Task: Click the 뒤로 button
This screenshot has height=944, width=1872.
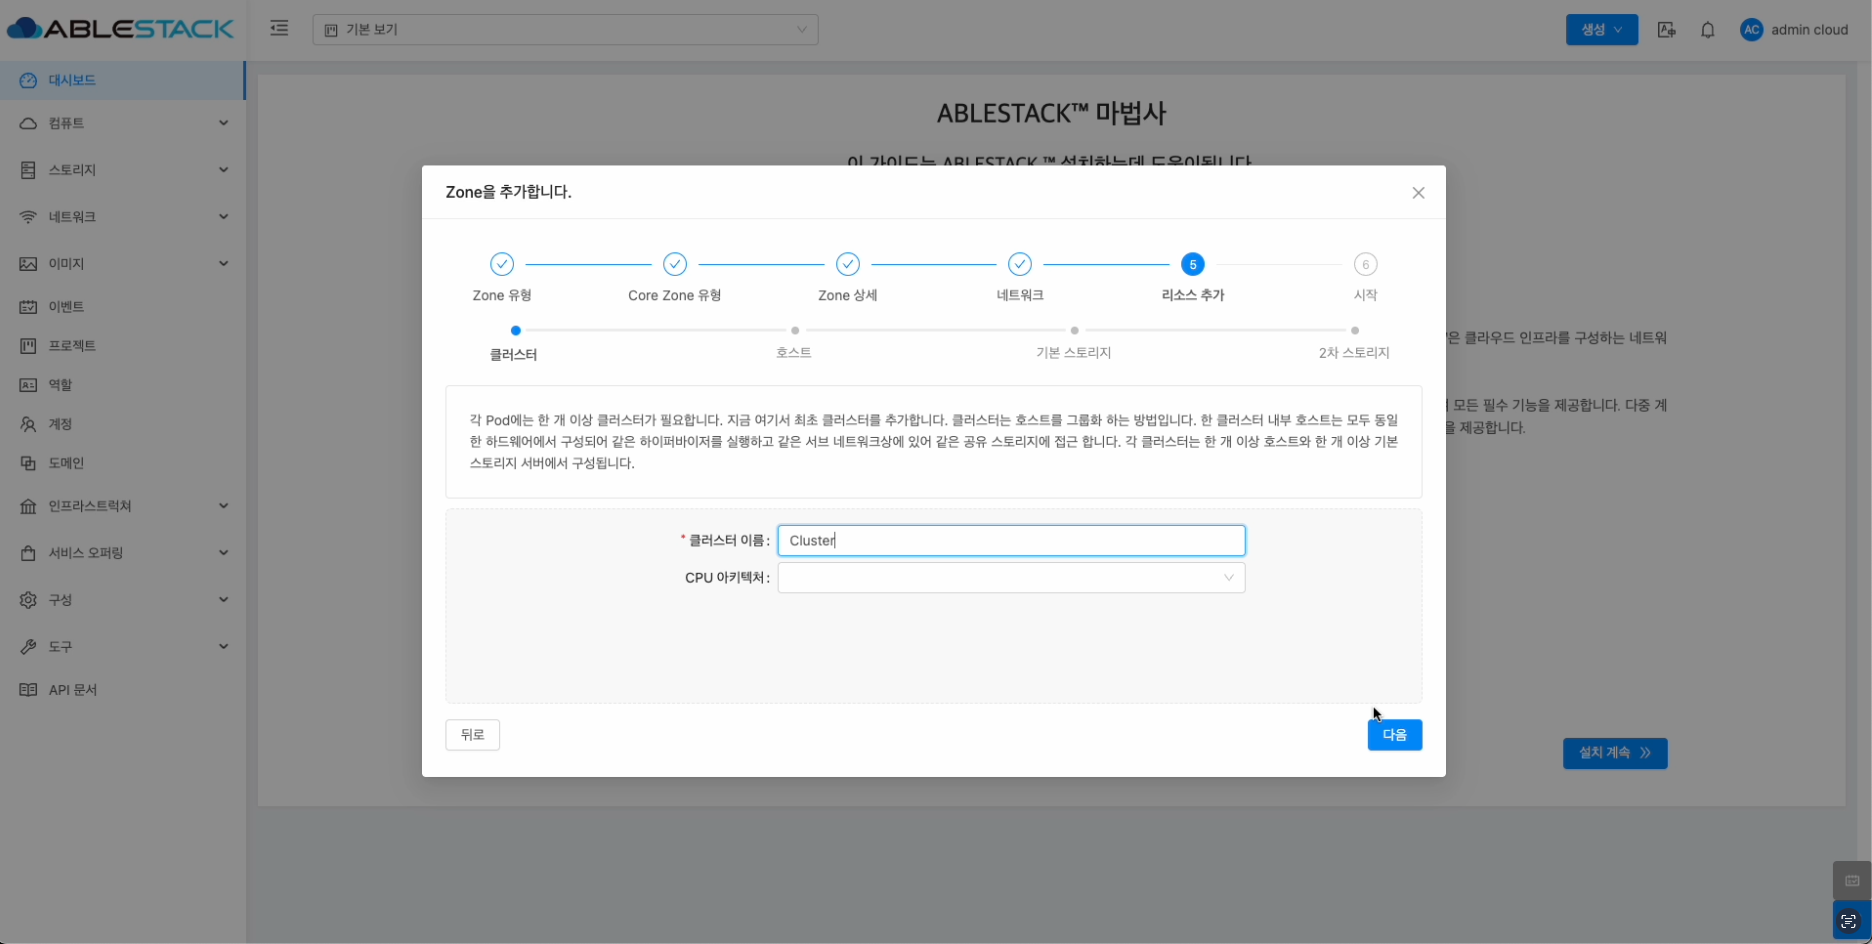Action: 472,735
